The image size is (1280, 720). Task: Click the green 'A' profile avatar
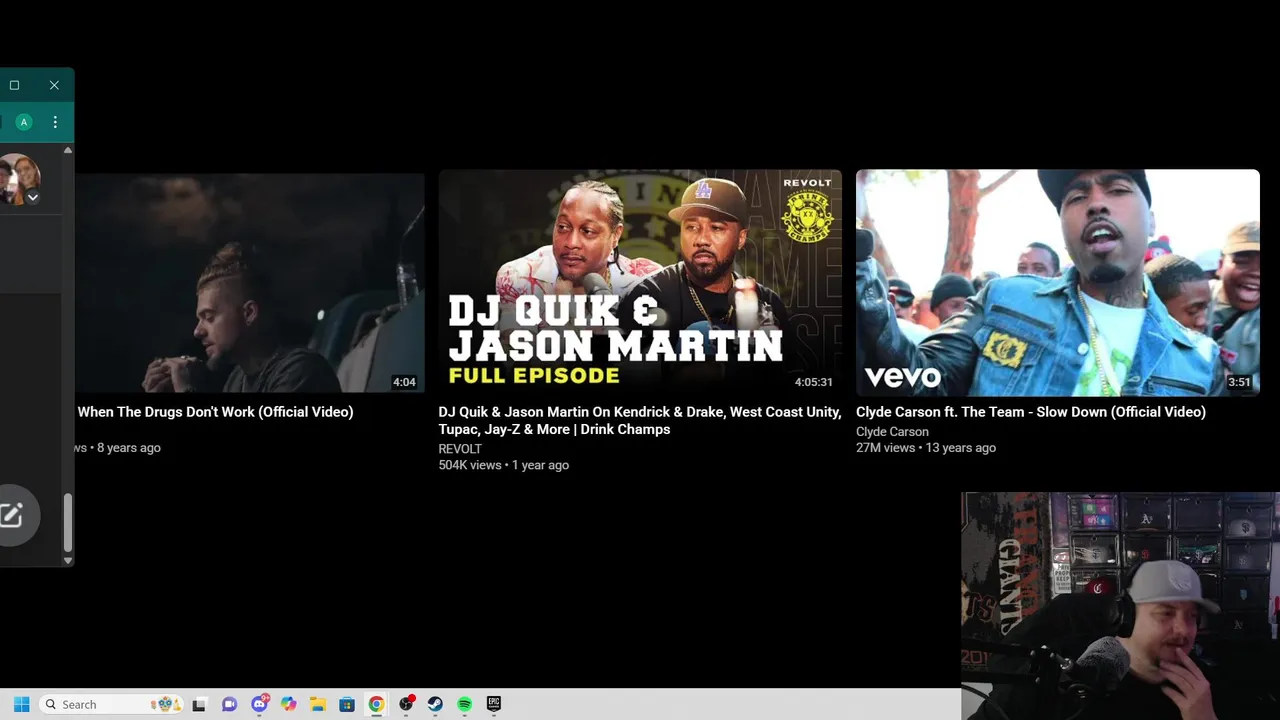(24, 122)
